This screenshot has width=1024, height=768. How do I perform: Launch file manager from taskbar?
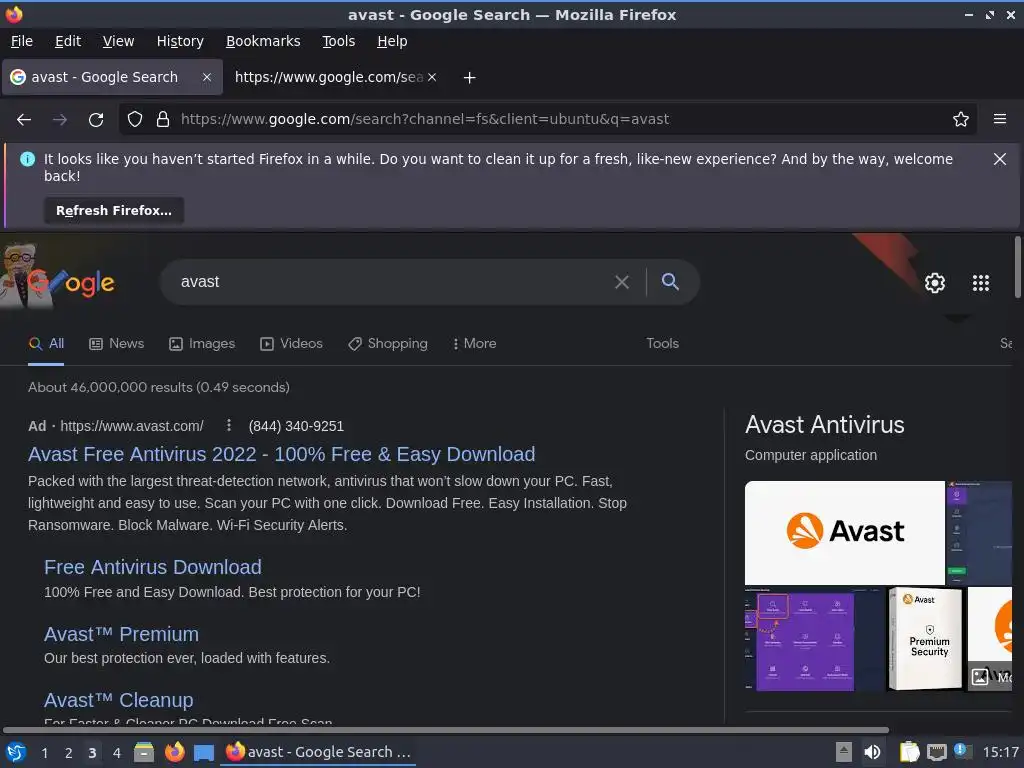(144, 752)
